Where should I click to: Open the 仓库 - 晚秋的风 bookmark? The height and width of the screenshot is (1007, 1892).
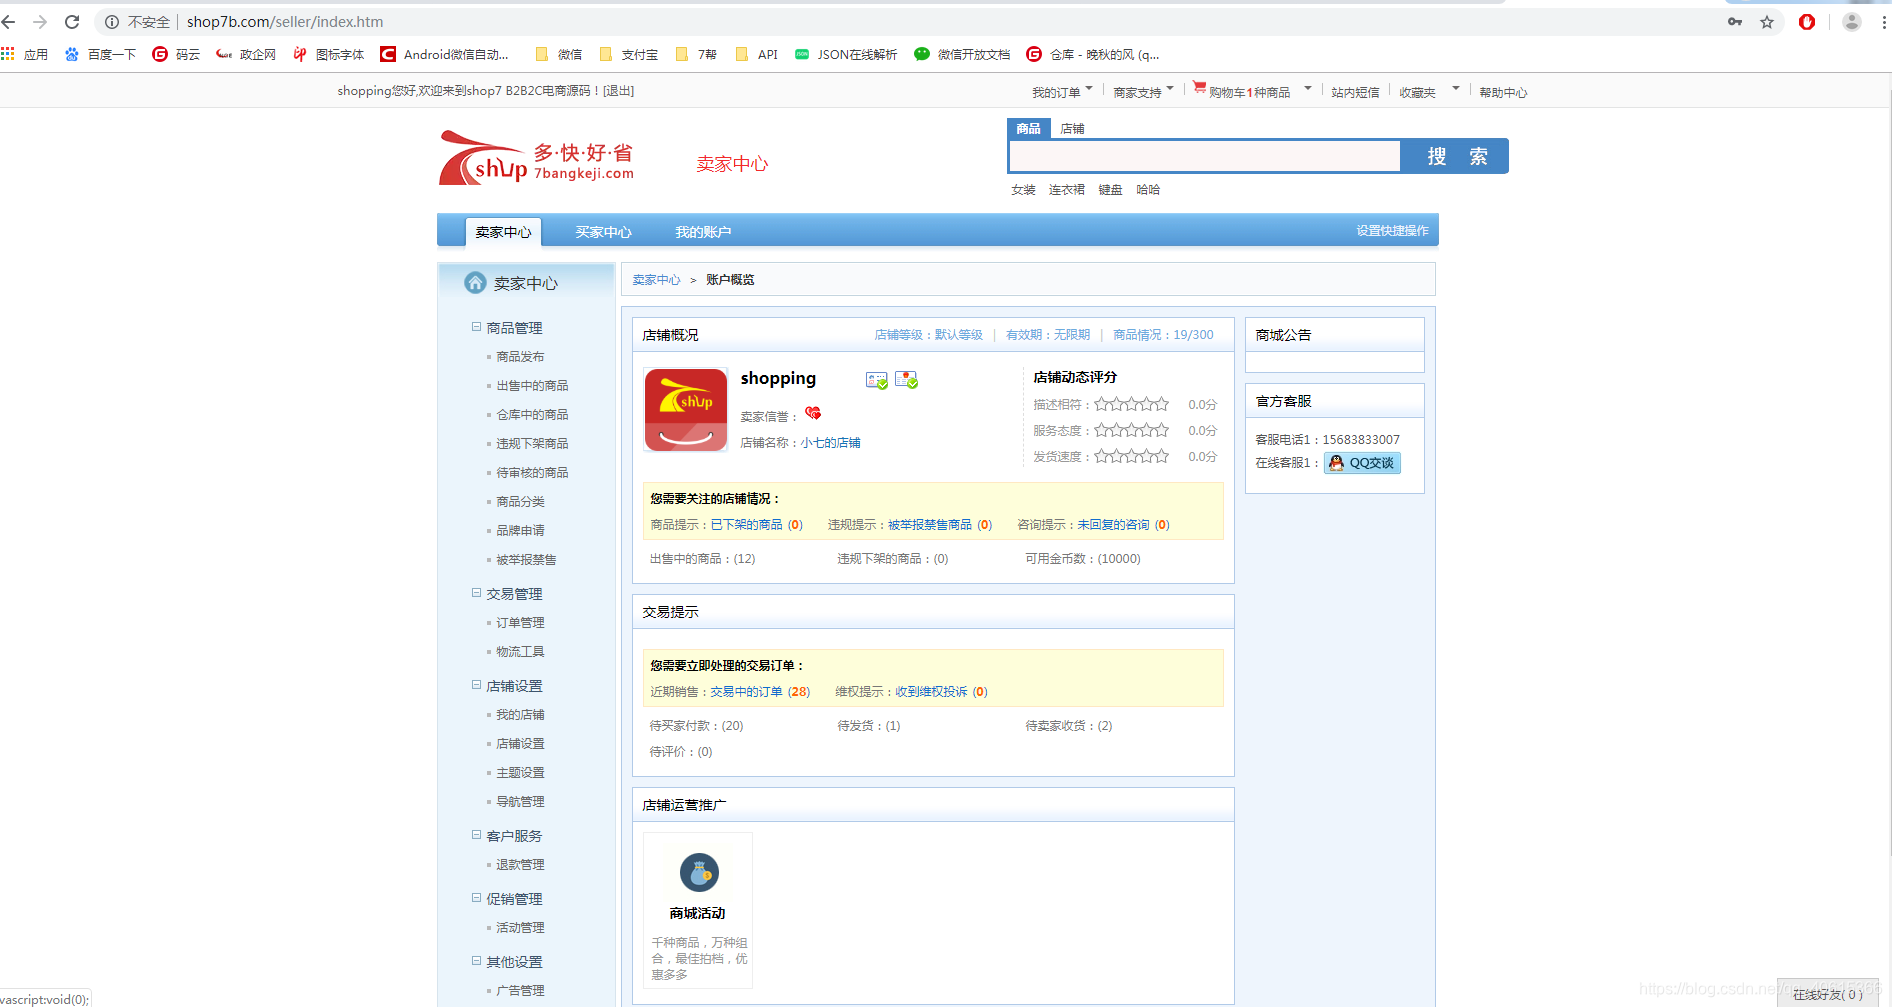point(1093,54)
